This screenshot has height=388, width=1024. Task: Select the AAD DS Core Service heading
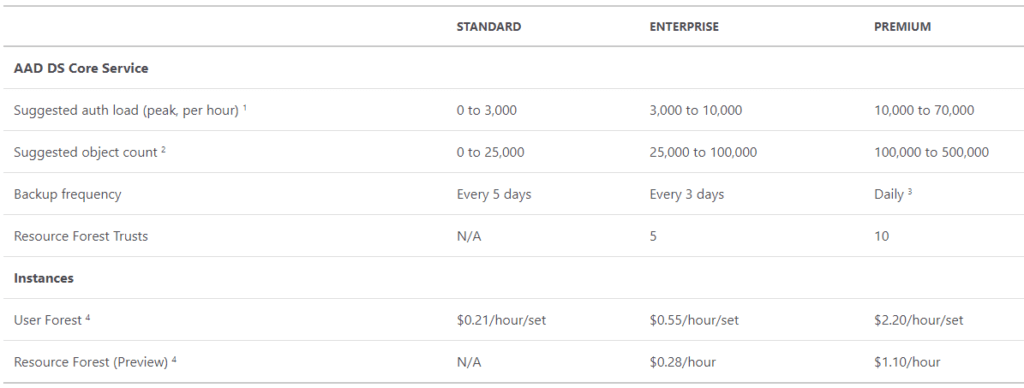81,68
